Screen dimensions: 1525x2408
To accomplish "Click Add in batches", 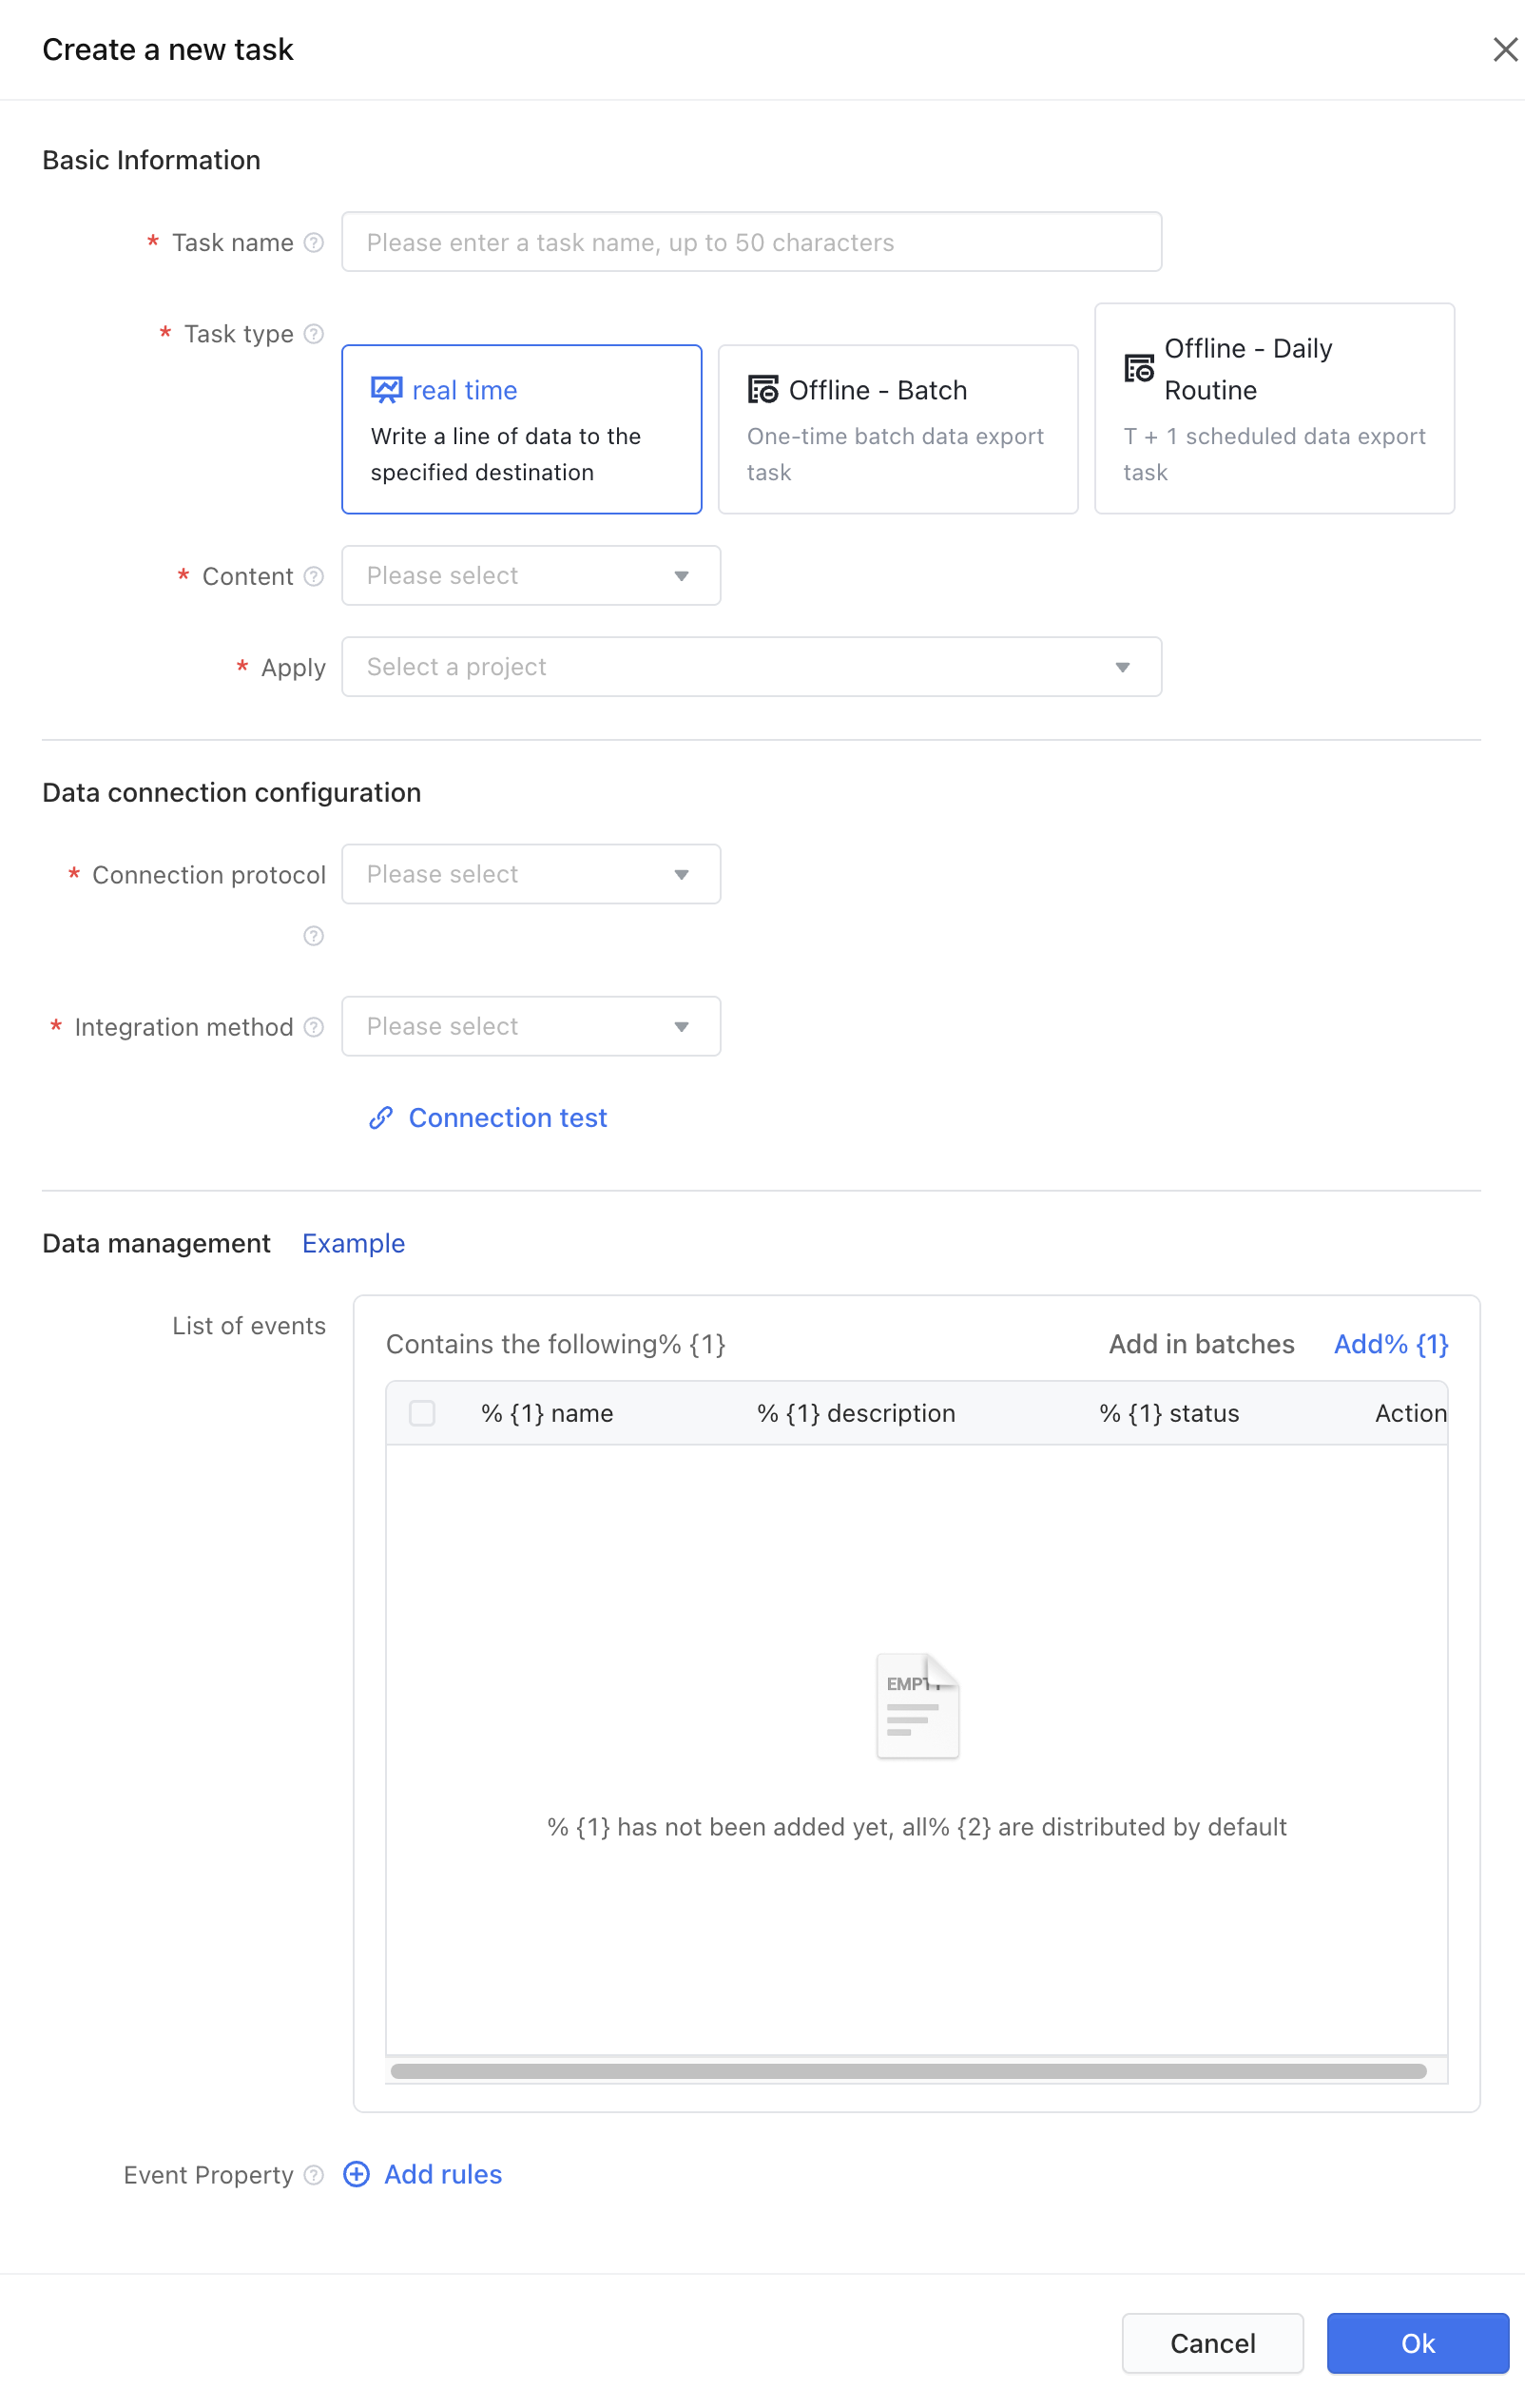I will click(1201, 1344).
